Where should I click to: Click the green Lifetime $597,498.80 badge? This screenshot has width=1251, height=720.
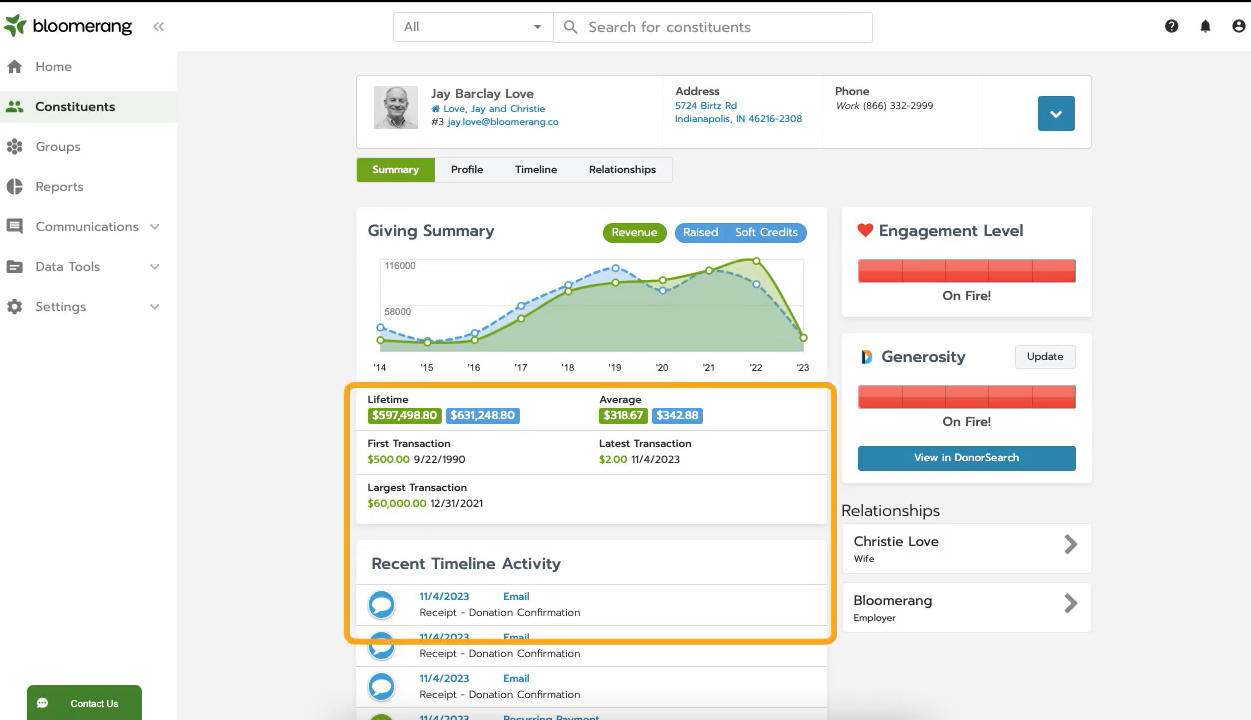point(404,416)
